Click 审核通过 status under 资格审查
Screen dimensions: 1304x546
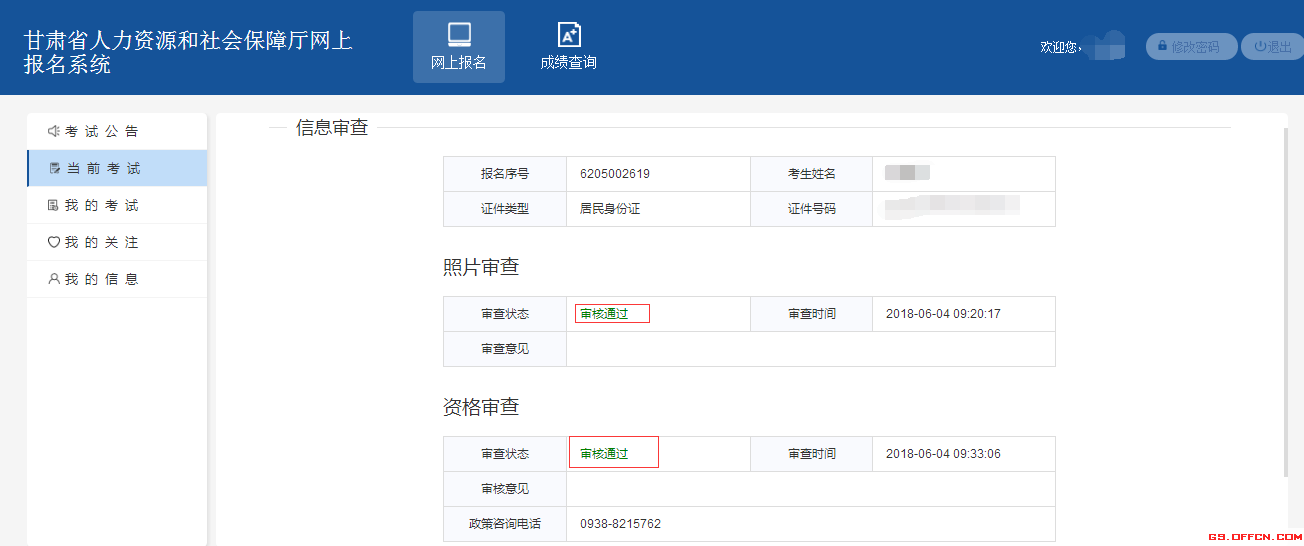(x=604, y=454)
